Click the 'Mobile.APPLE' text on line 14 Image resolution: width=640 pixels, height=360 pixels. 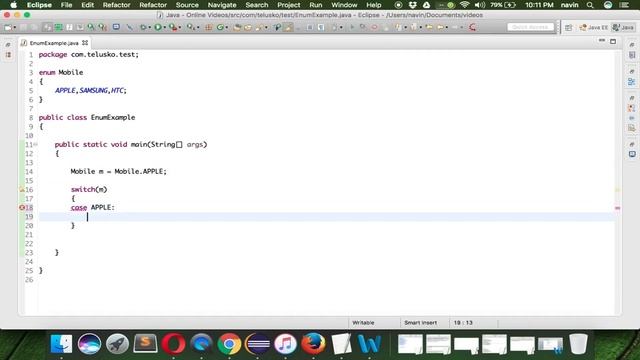point(140,171)
